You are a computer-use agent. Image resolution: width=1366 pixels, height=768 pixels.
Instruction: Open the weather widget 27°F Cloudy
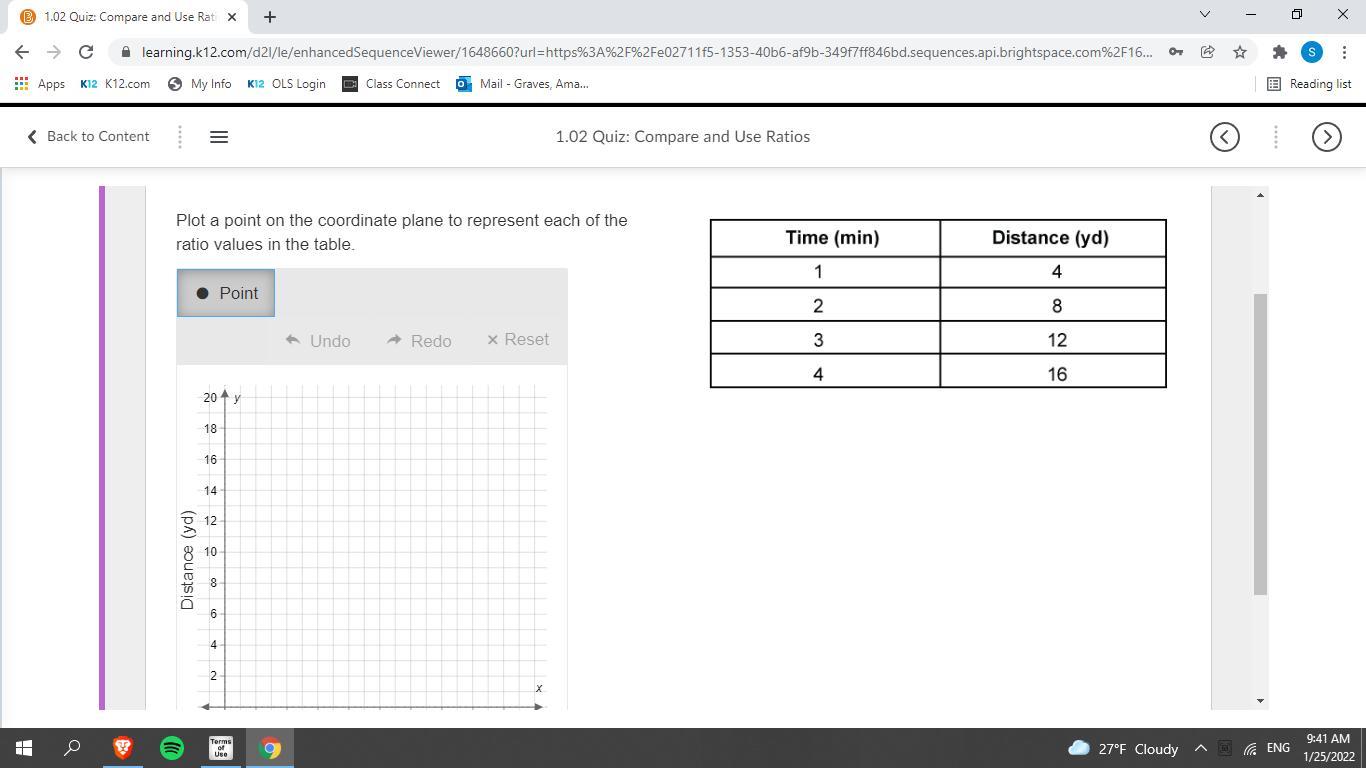[x=1123, y=748]
